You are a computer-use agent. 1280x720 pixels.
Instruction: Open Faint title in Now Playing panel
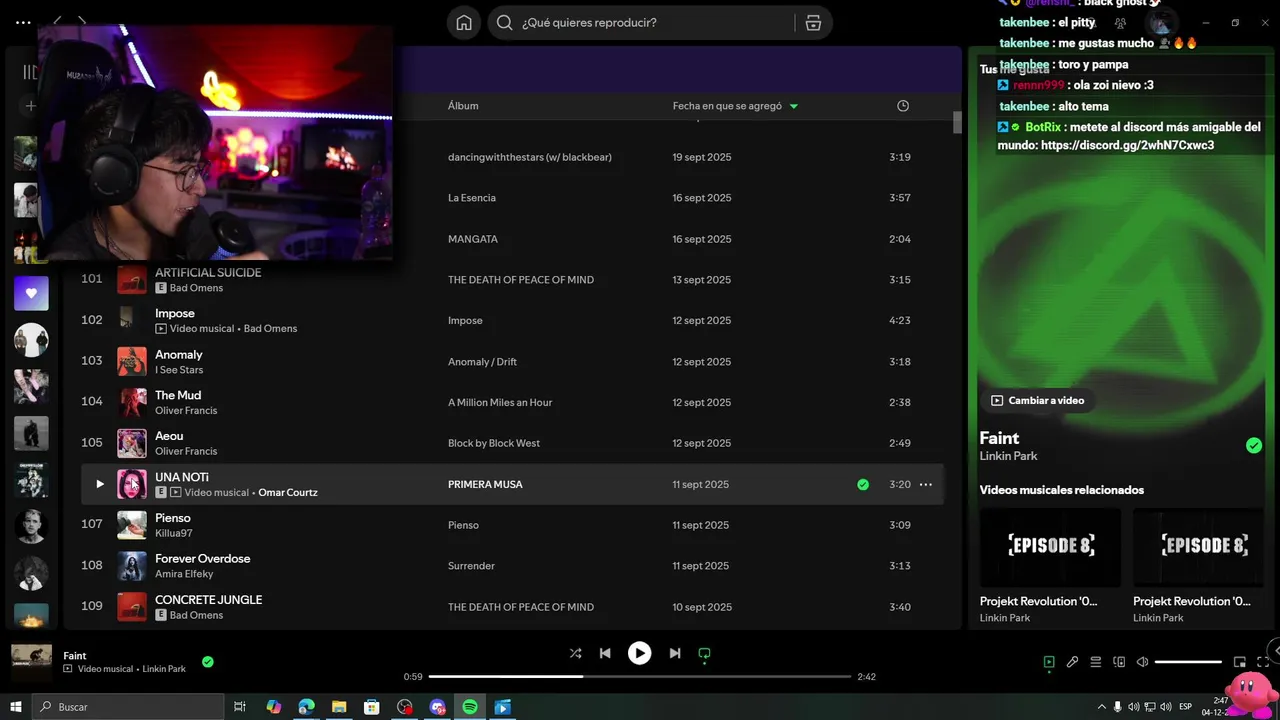click(999, 438)
